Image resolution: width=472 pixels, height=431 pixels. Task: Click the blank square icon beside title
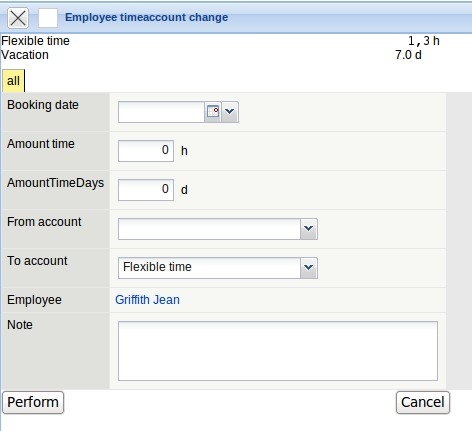coord(48,18)
